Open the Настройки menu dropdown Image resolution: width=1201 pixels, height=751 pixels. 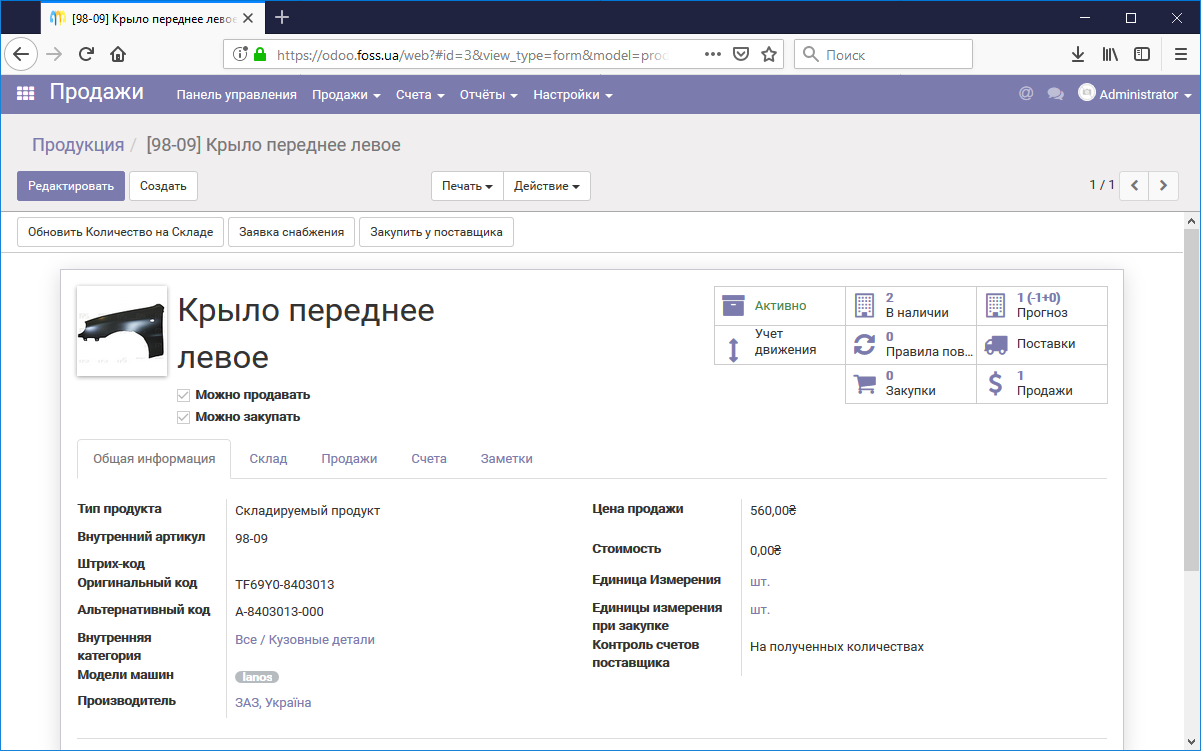pos(573,95)
